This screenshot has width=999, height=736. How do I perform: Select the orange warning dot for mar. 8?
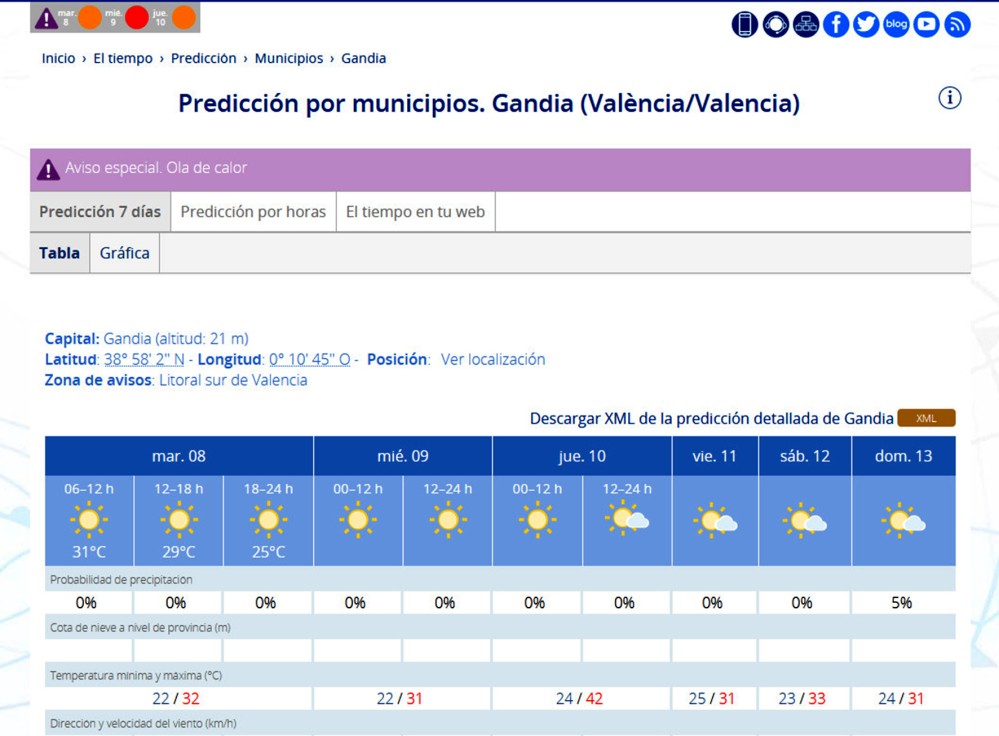point(90,17)
